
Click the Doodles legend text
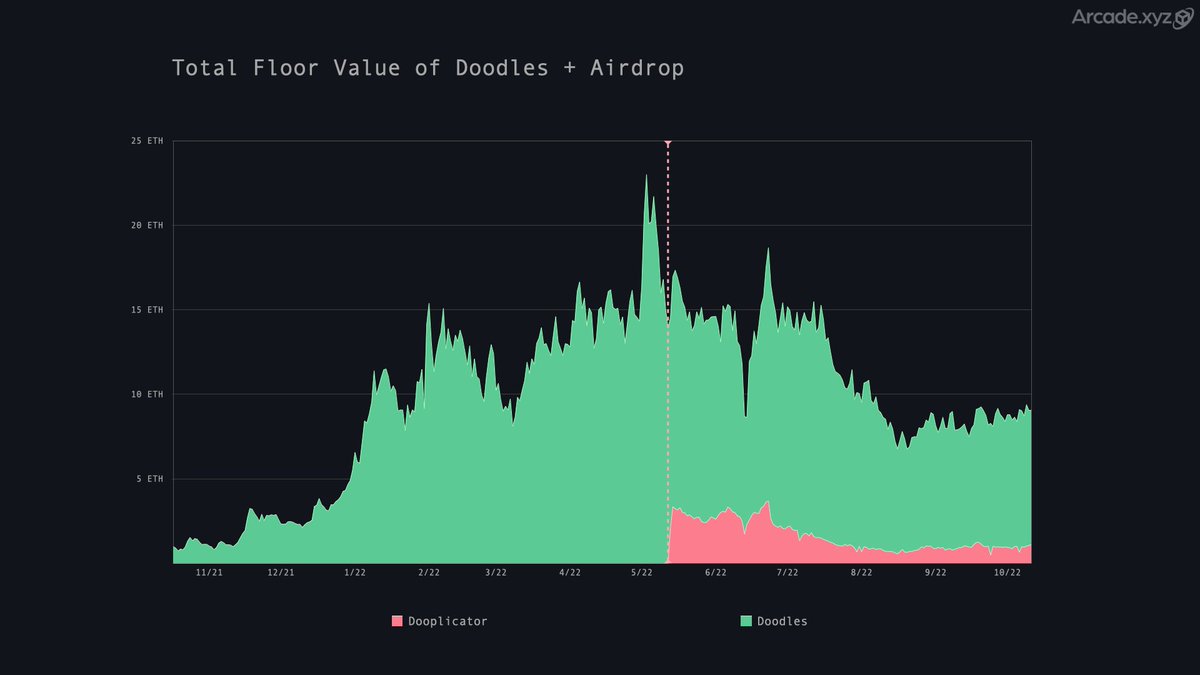[783, 620]
